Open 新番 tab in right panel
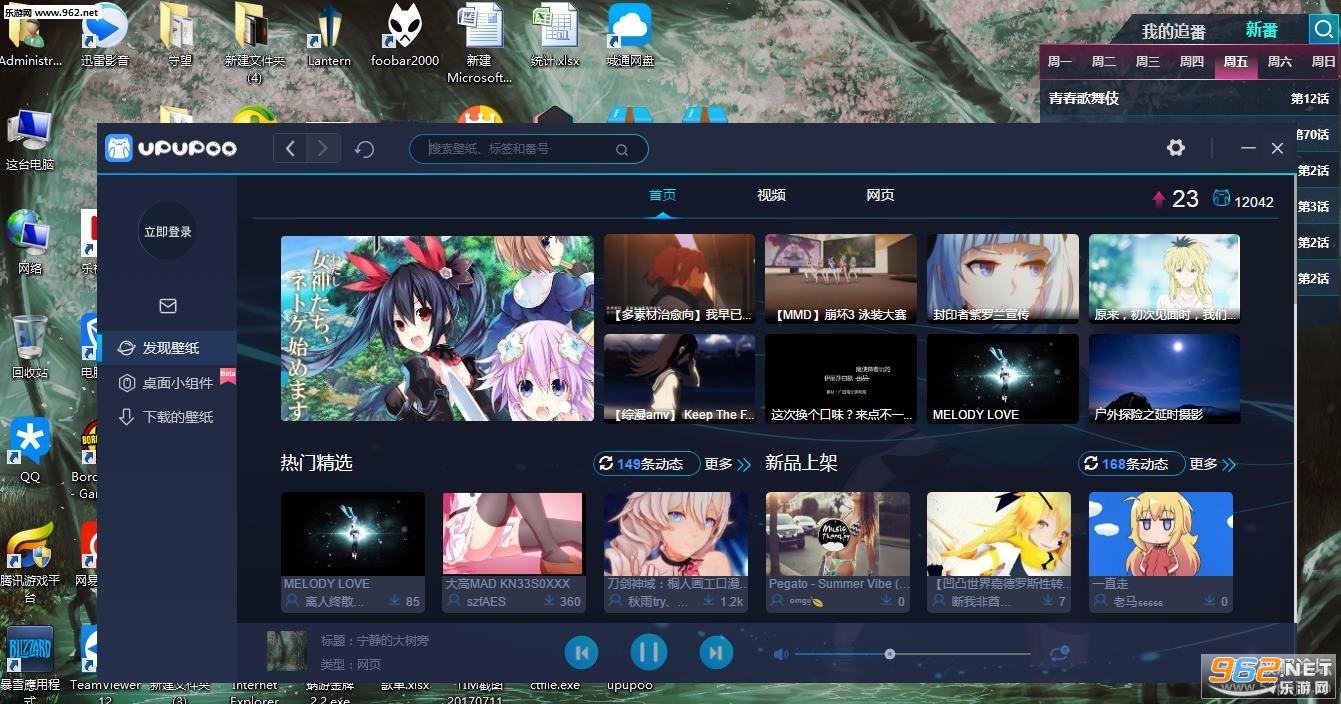Image resolution: width=1341 pixels, height=704 pixels. click(x=1261, y=30)
